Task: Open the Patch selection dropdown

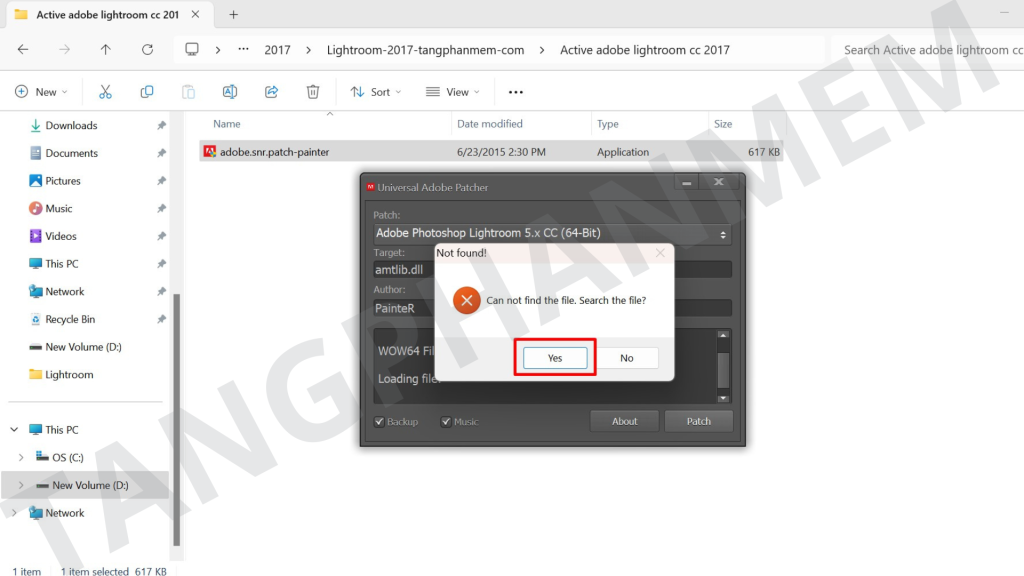Action: pyautogui.click(x=552, y=234)
